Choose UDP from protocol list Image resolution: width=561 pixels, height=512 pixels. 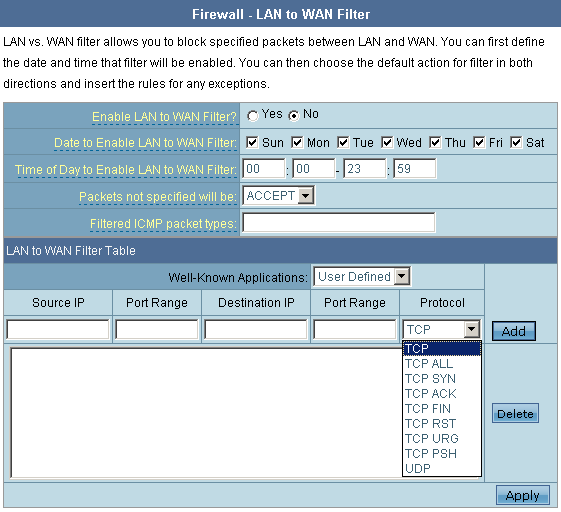tap(442, 468)
